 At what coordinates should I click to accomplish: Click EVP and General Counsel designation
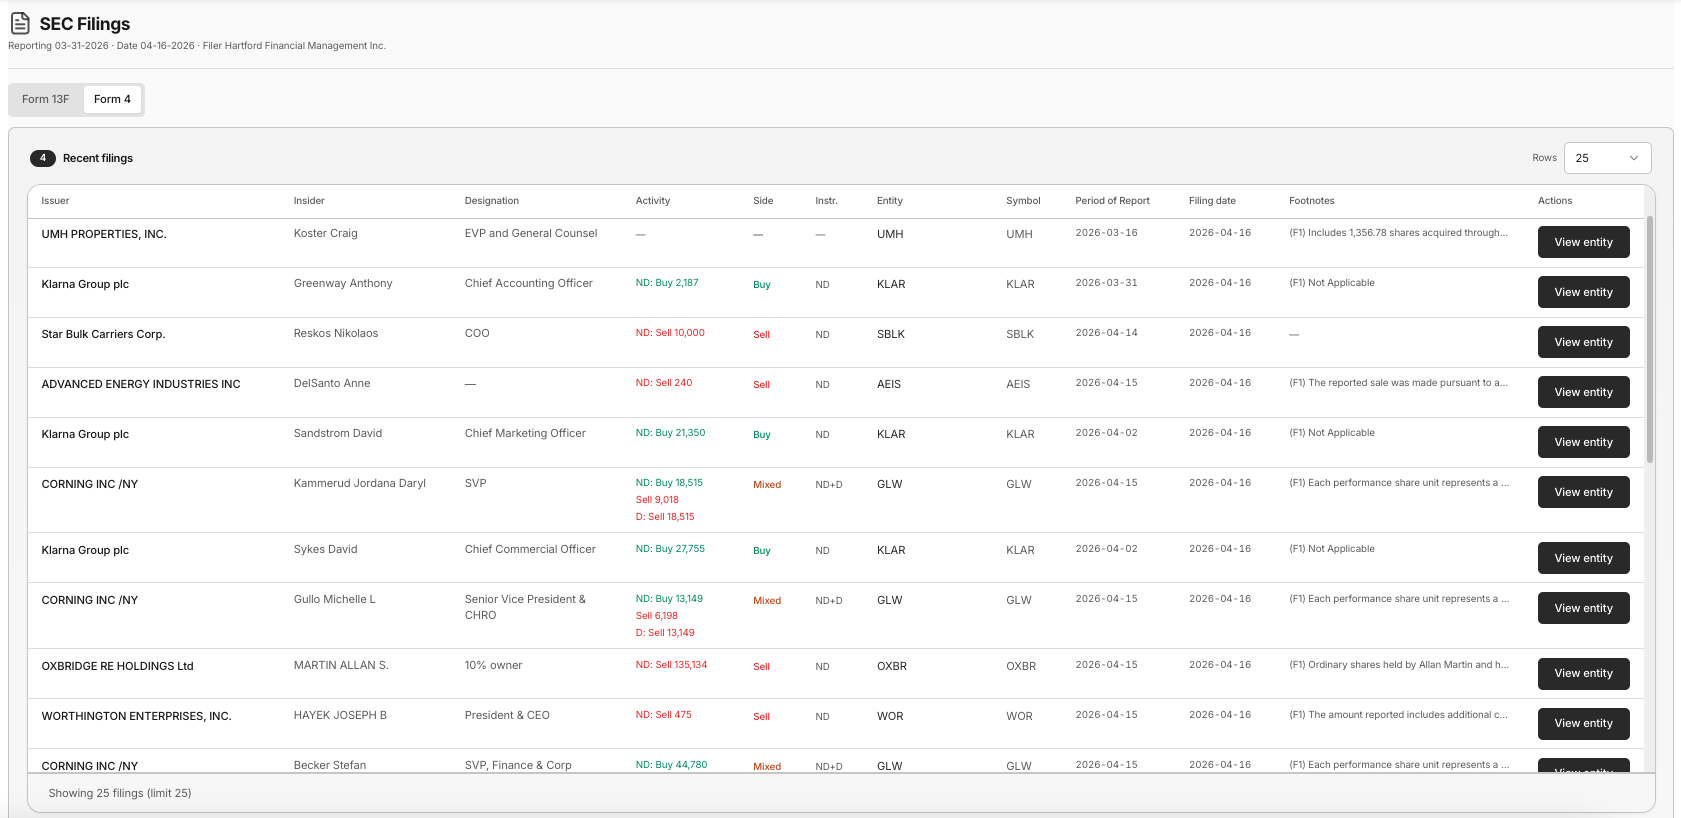point(531,233)
